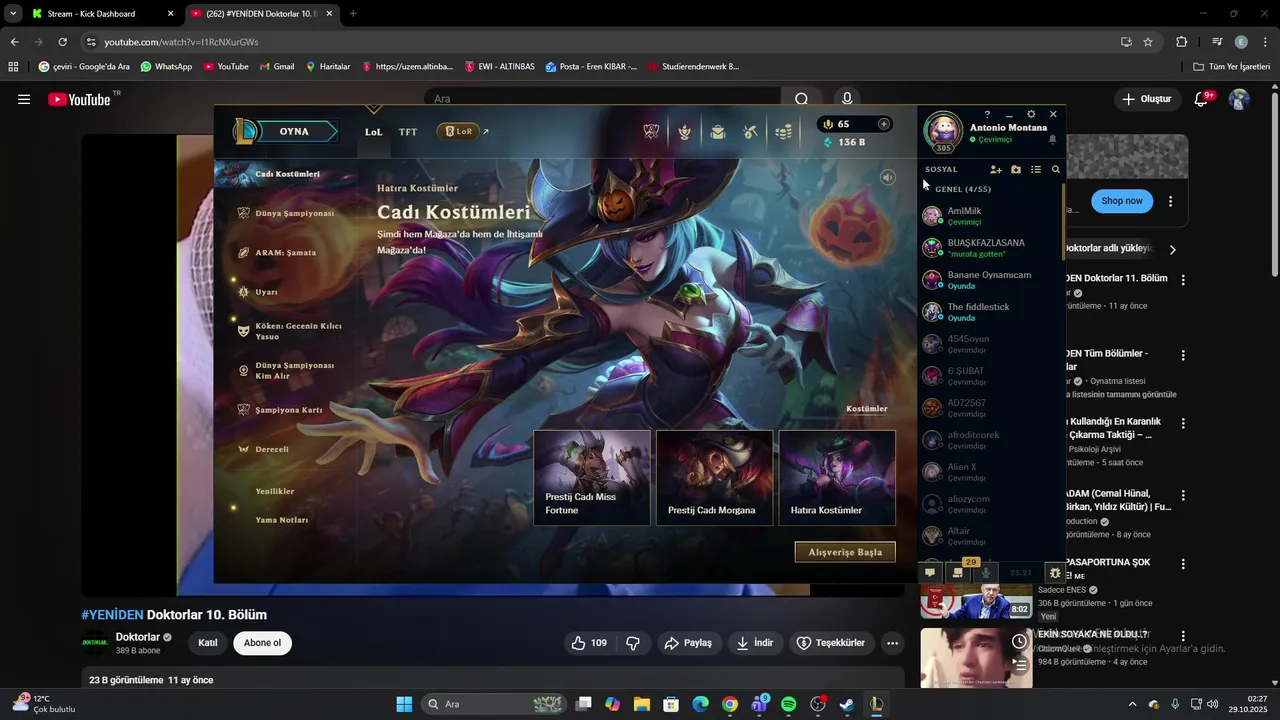
Task: Select Dereceli in the side list
Action: point(271,449)
